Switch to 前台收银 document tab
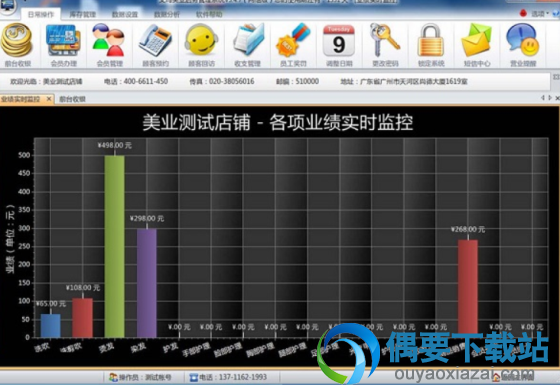 [72, 99]
